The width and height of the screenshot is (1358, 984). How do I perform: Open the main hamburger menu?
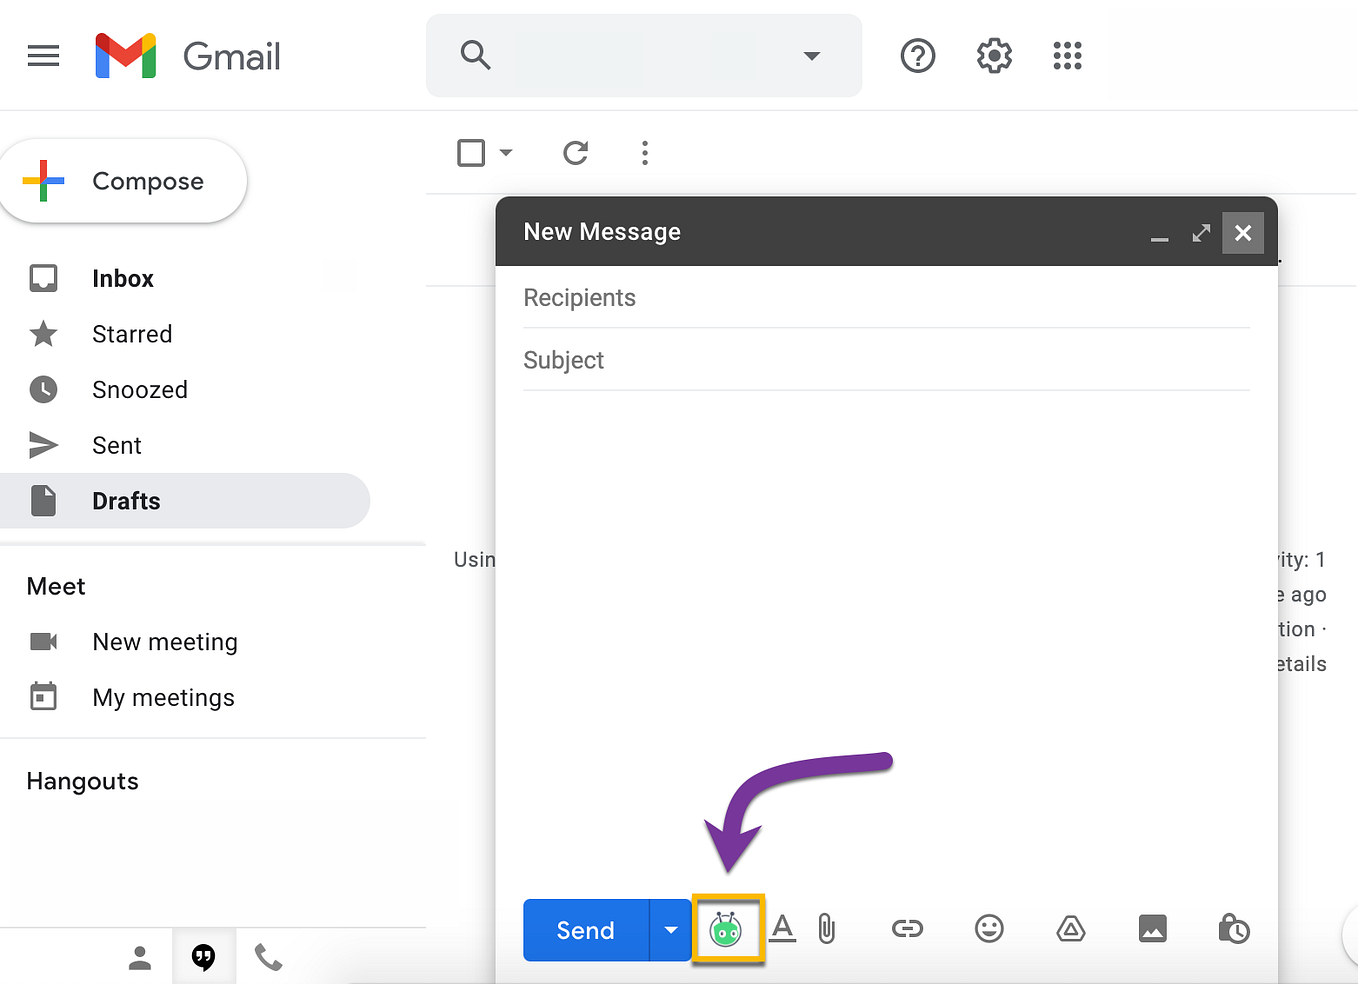43,56
